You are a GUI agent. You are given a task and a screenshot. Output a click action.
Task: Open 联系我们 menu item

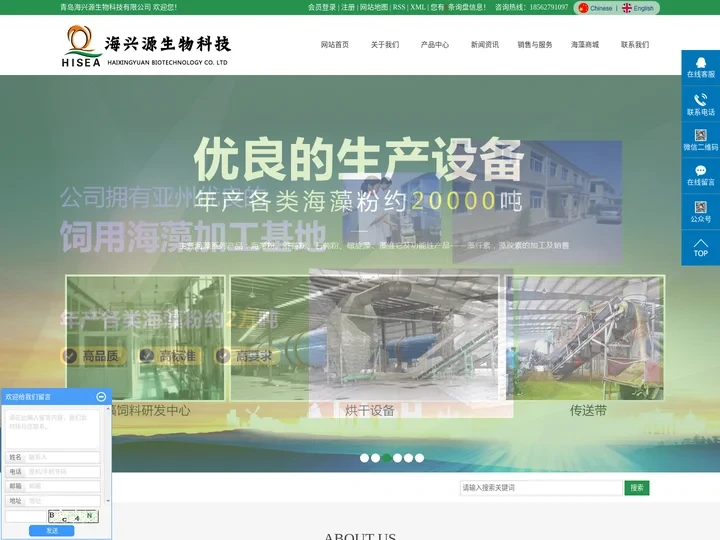pos(635,45)
